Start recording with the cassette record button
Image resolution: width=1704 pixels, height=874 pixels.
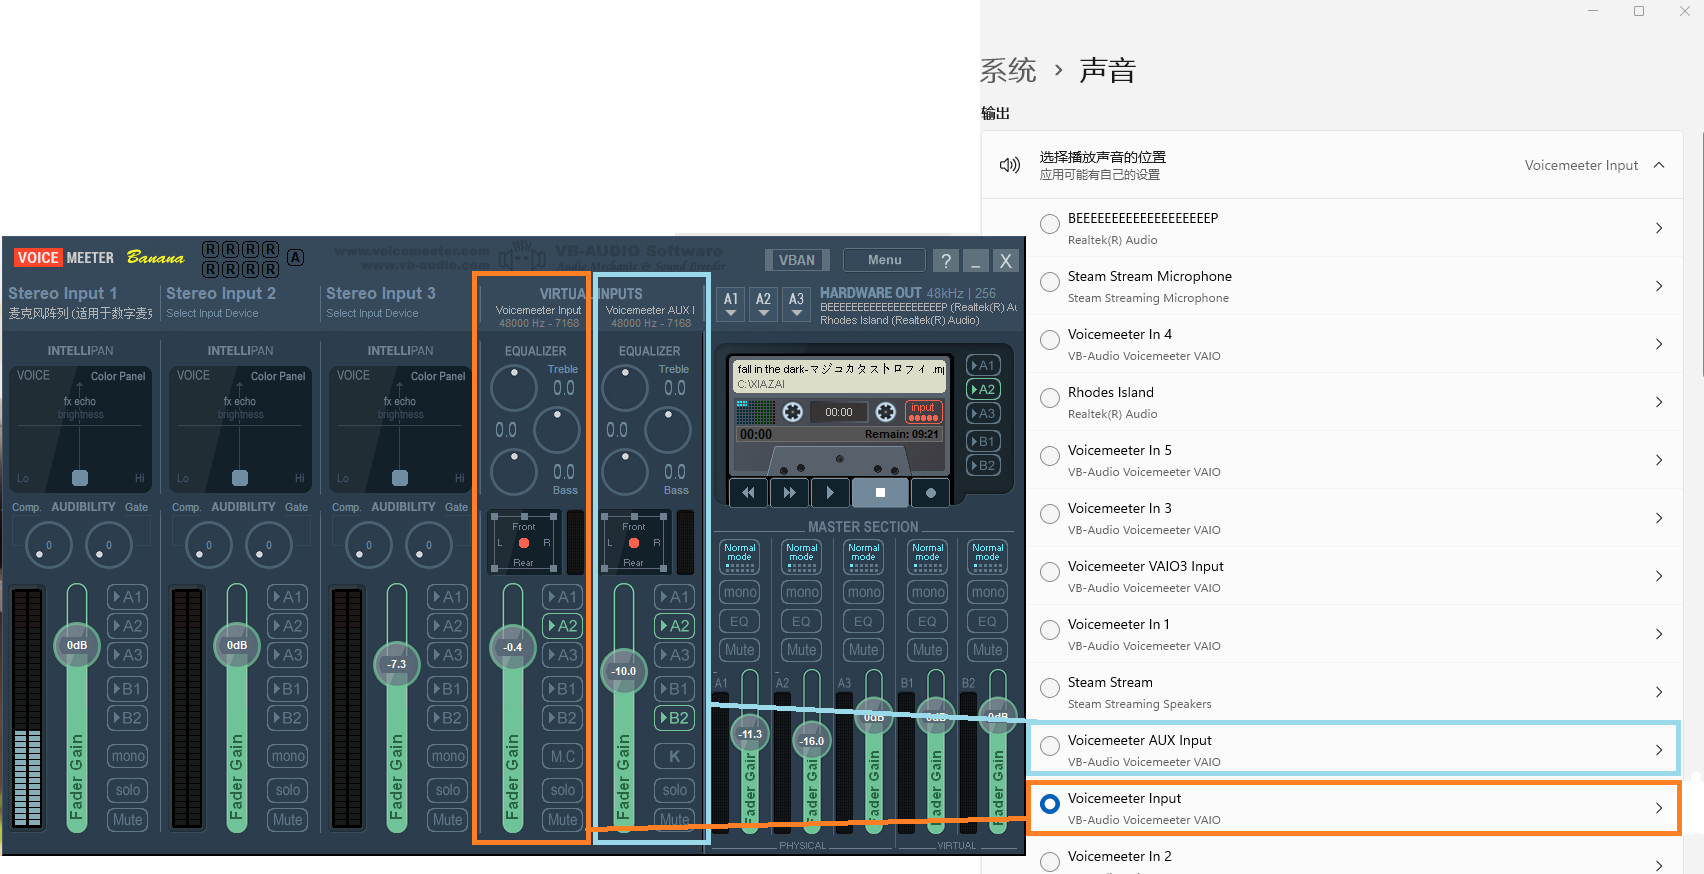click(931, 492)
